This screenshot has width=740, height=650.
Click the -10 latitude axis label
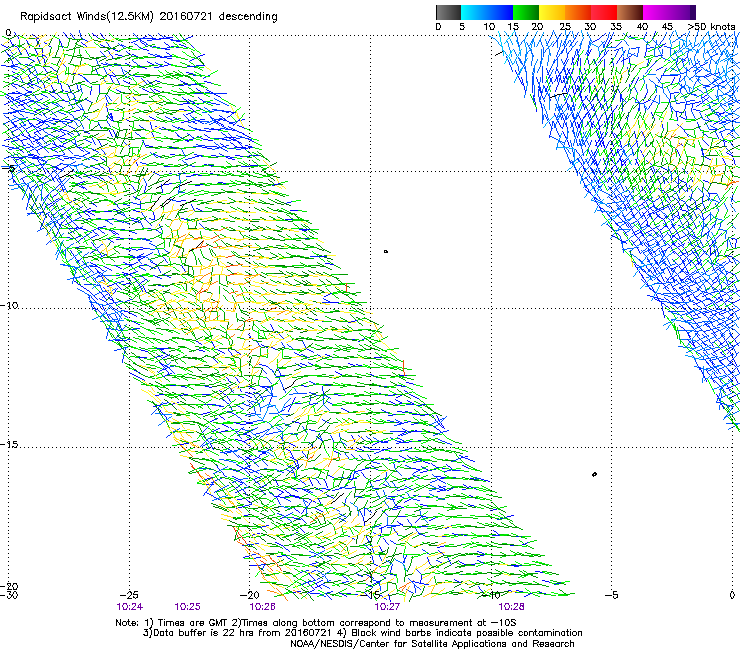(9, 305)
